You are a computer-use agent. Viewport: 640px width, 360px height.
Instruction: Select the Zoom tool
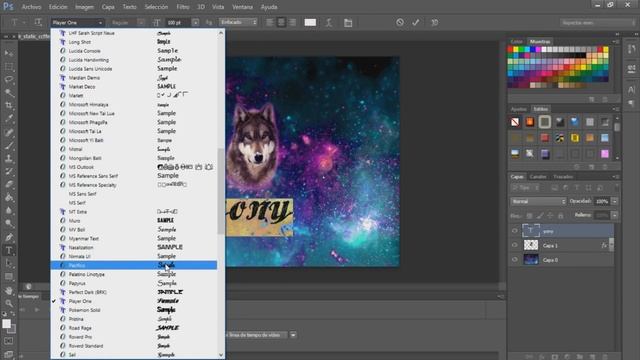click(x=9, y=303)
